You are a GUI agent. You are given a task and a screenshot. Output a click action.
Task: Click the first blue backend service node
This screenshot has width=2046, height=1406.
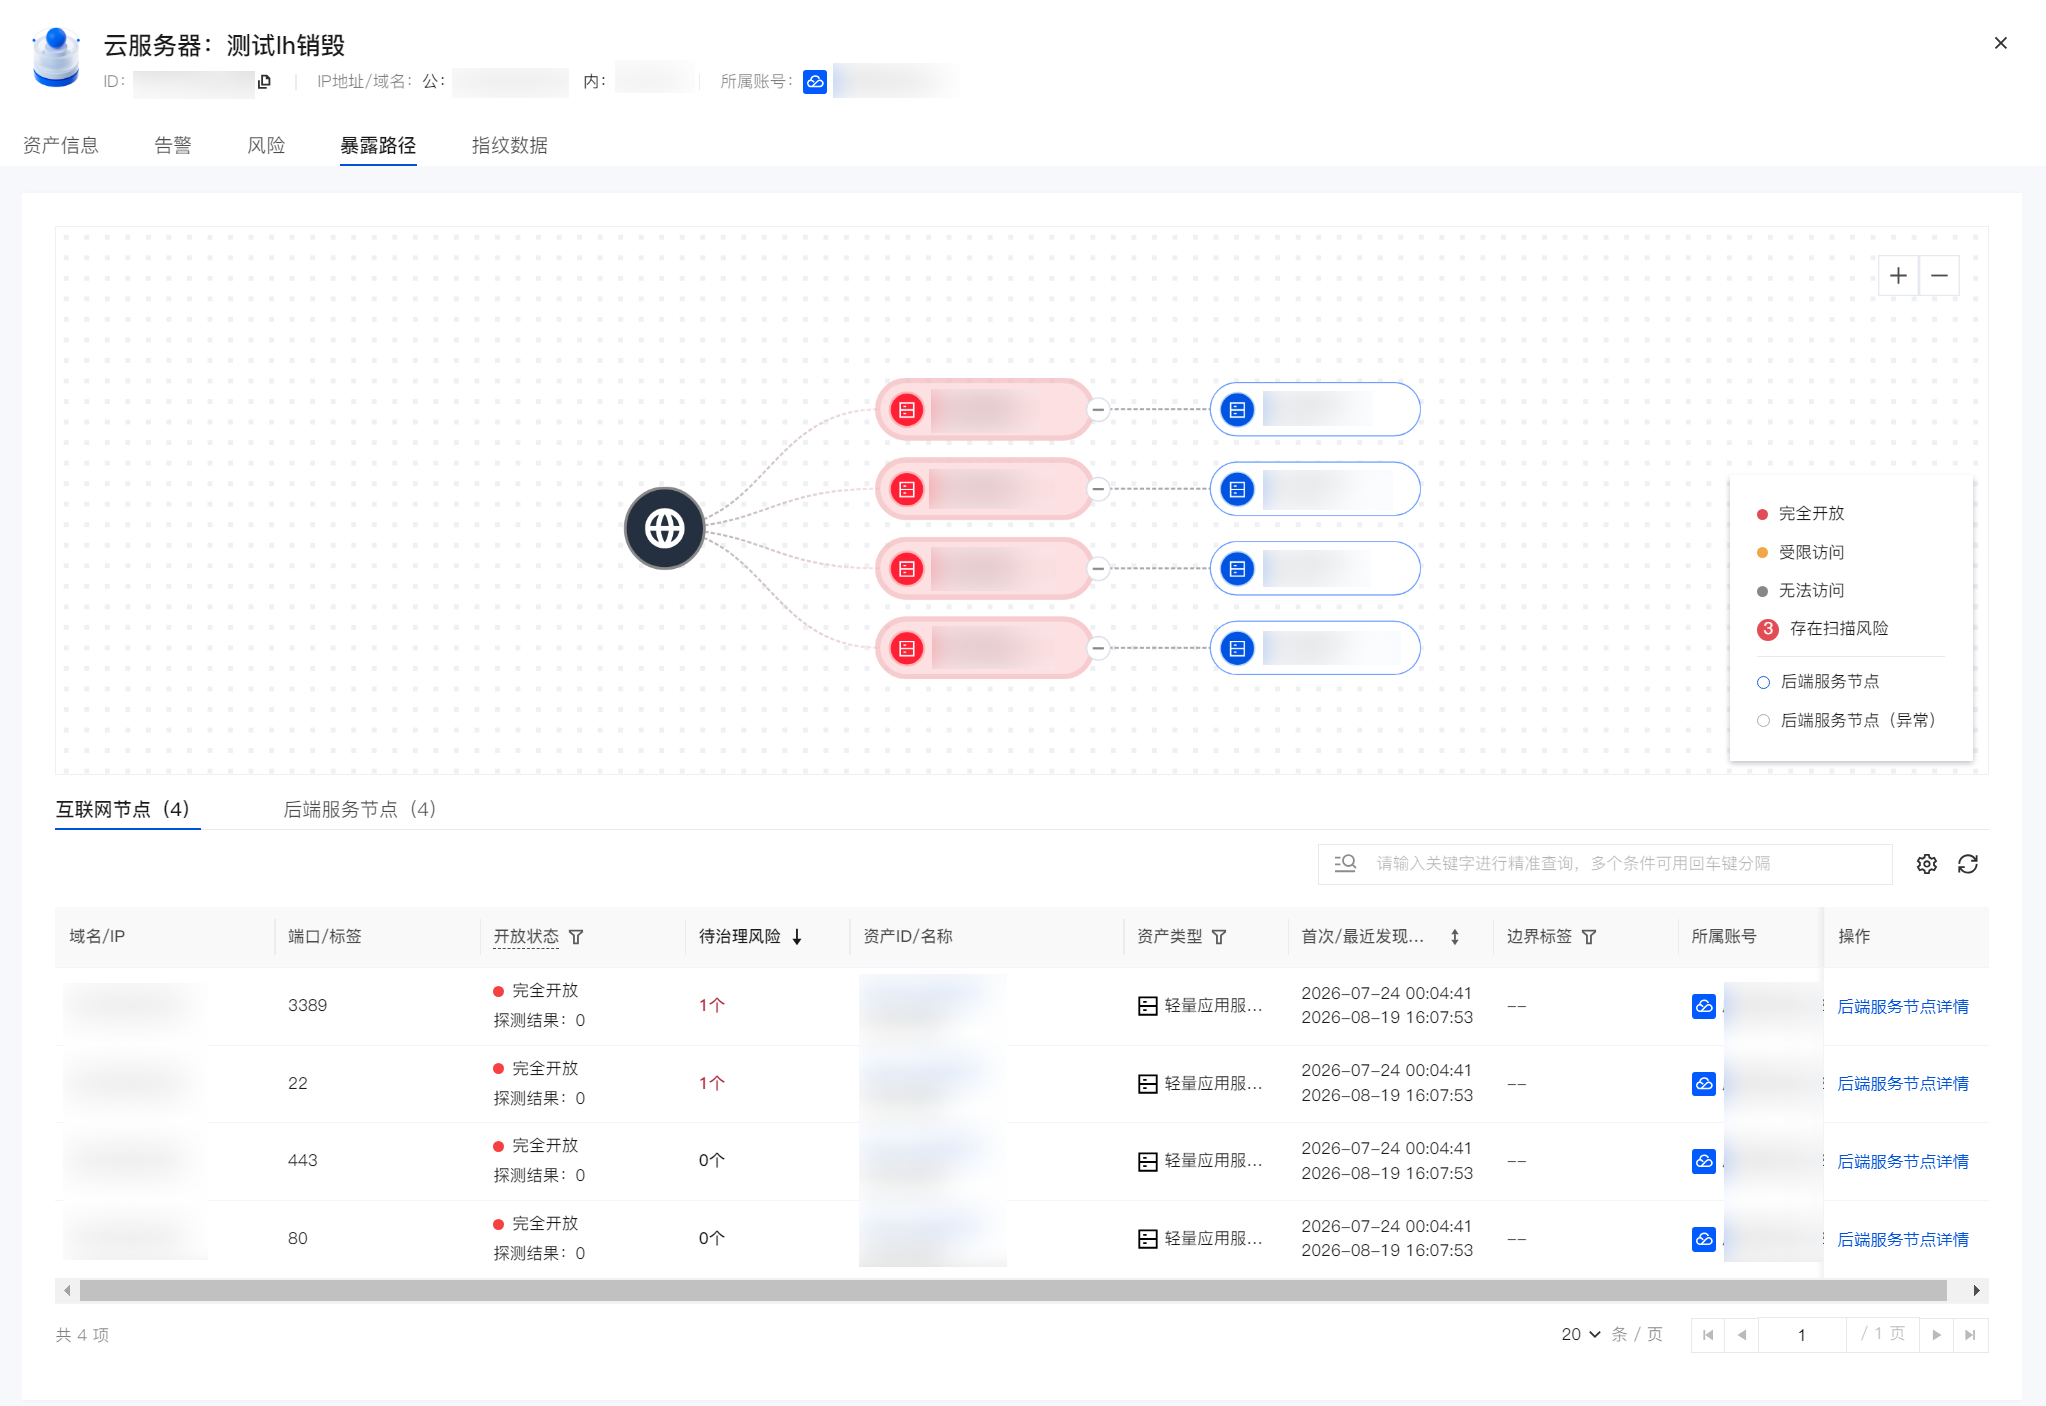tap(1315, 409)
